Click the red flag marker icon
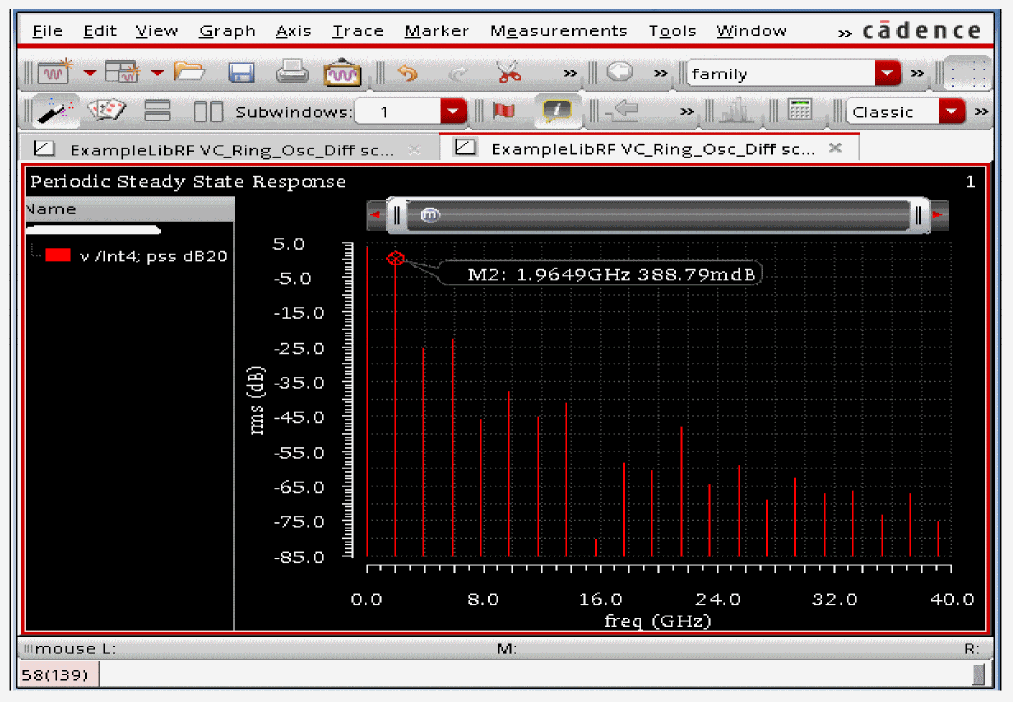 503,111
